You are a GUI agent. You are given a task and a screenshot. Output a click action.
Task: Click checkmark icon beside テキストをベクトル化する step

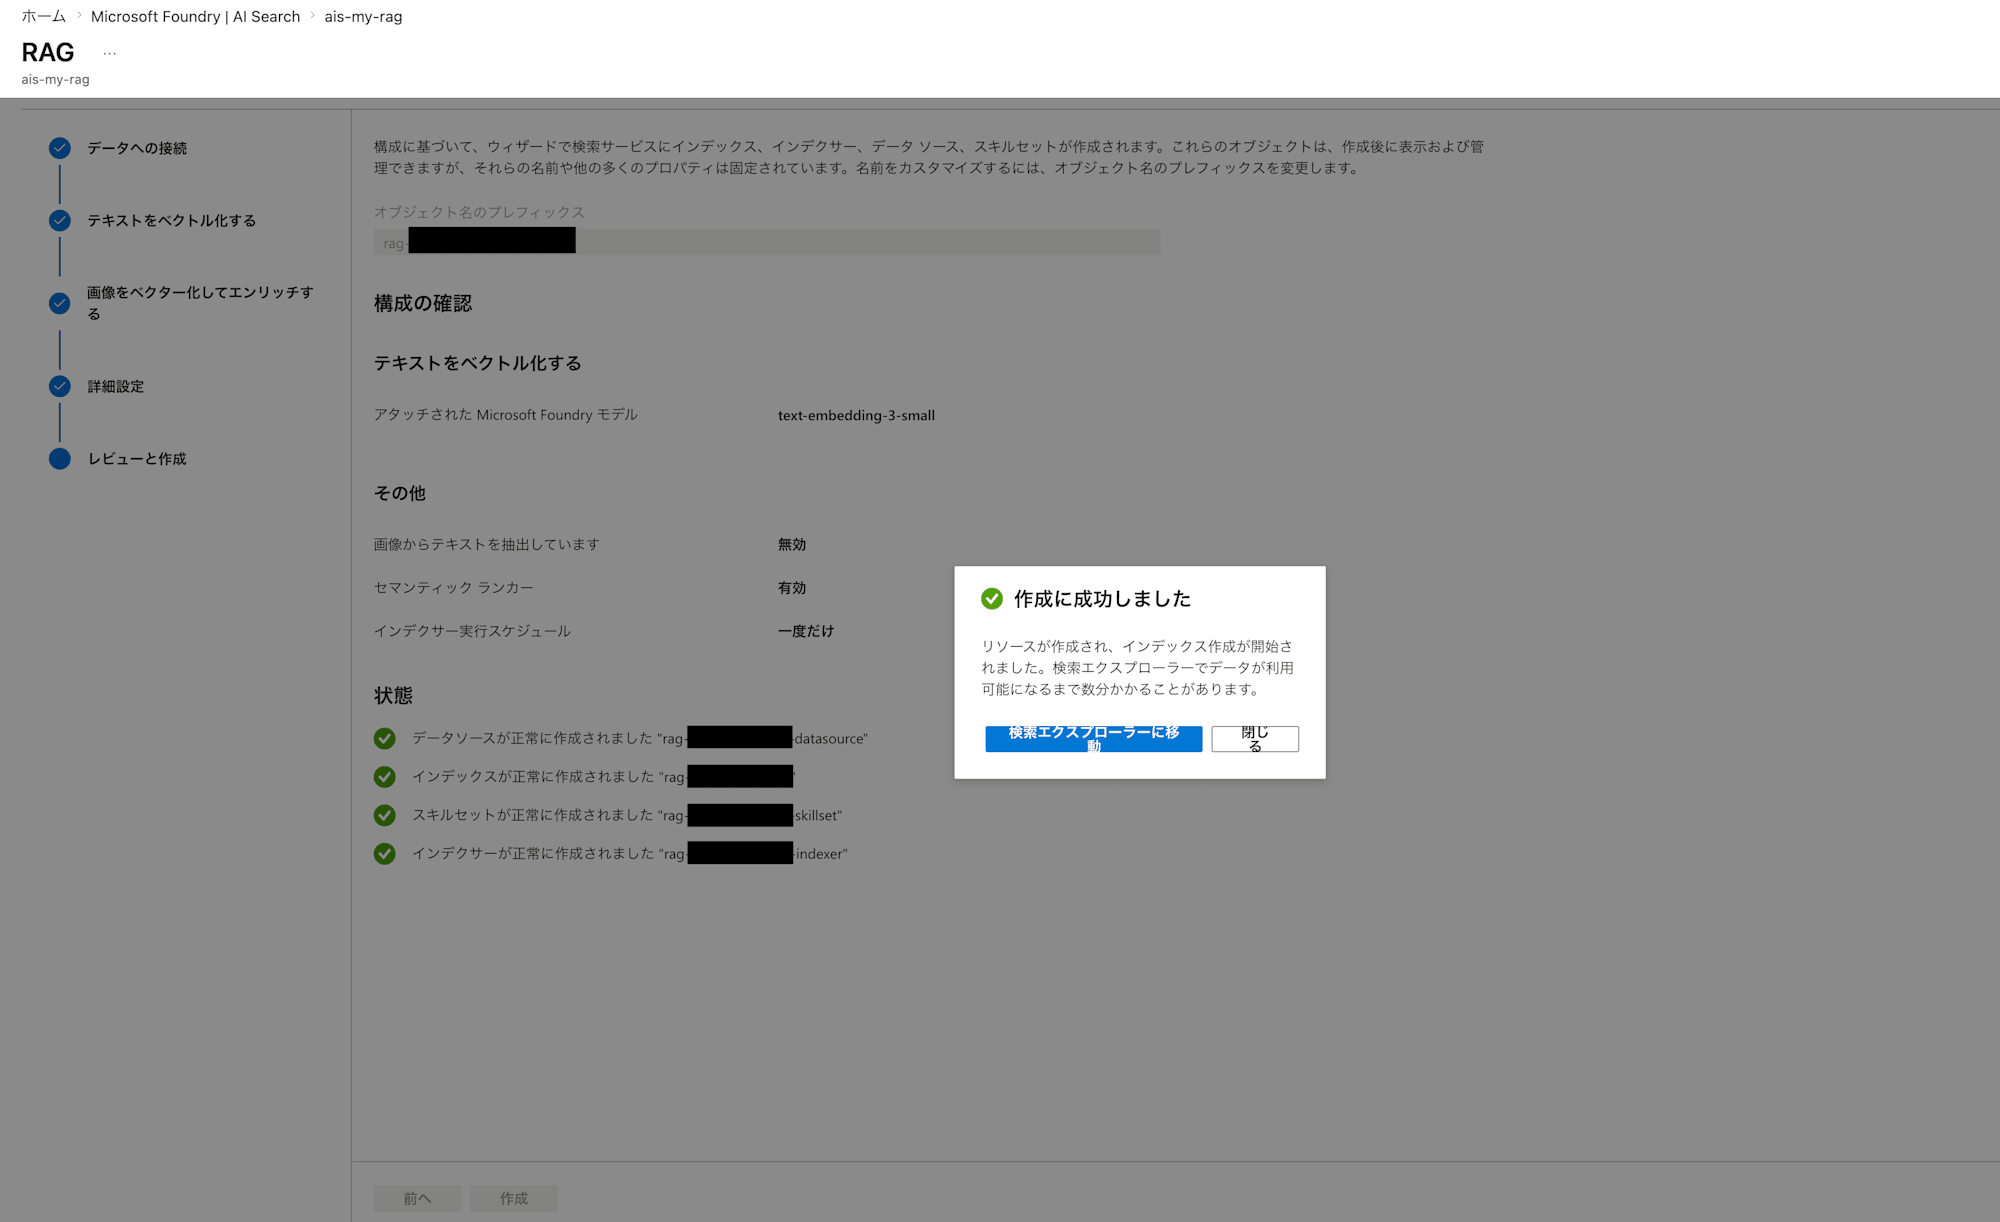tap(60, 220)
